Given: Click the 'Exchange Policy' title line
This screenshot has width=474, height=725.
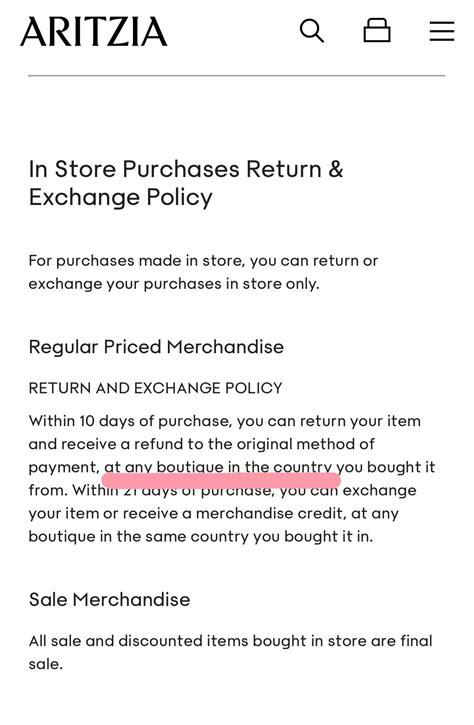Looking at the screenshot, I should (121, 197).
